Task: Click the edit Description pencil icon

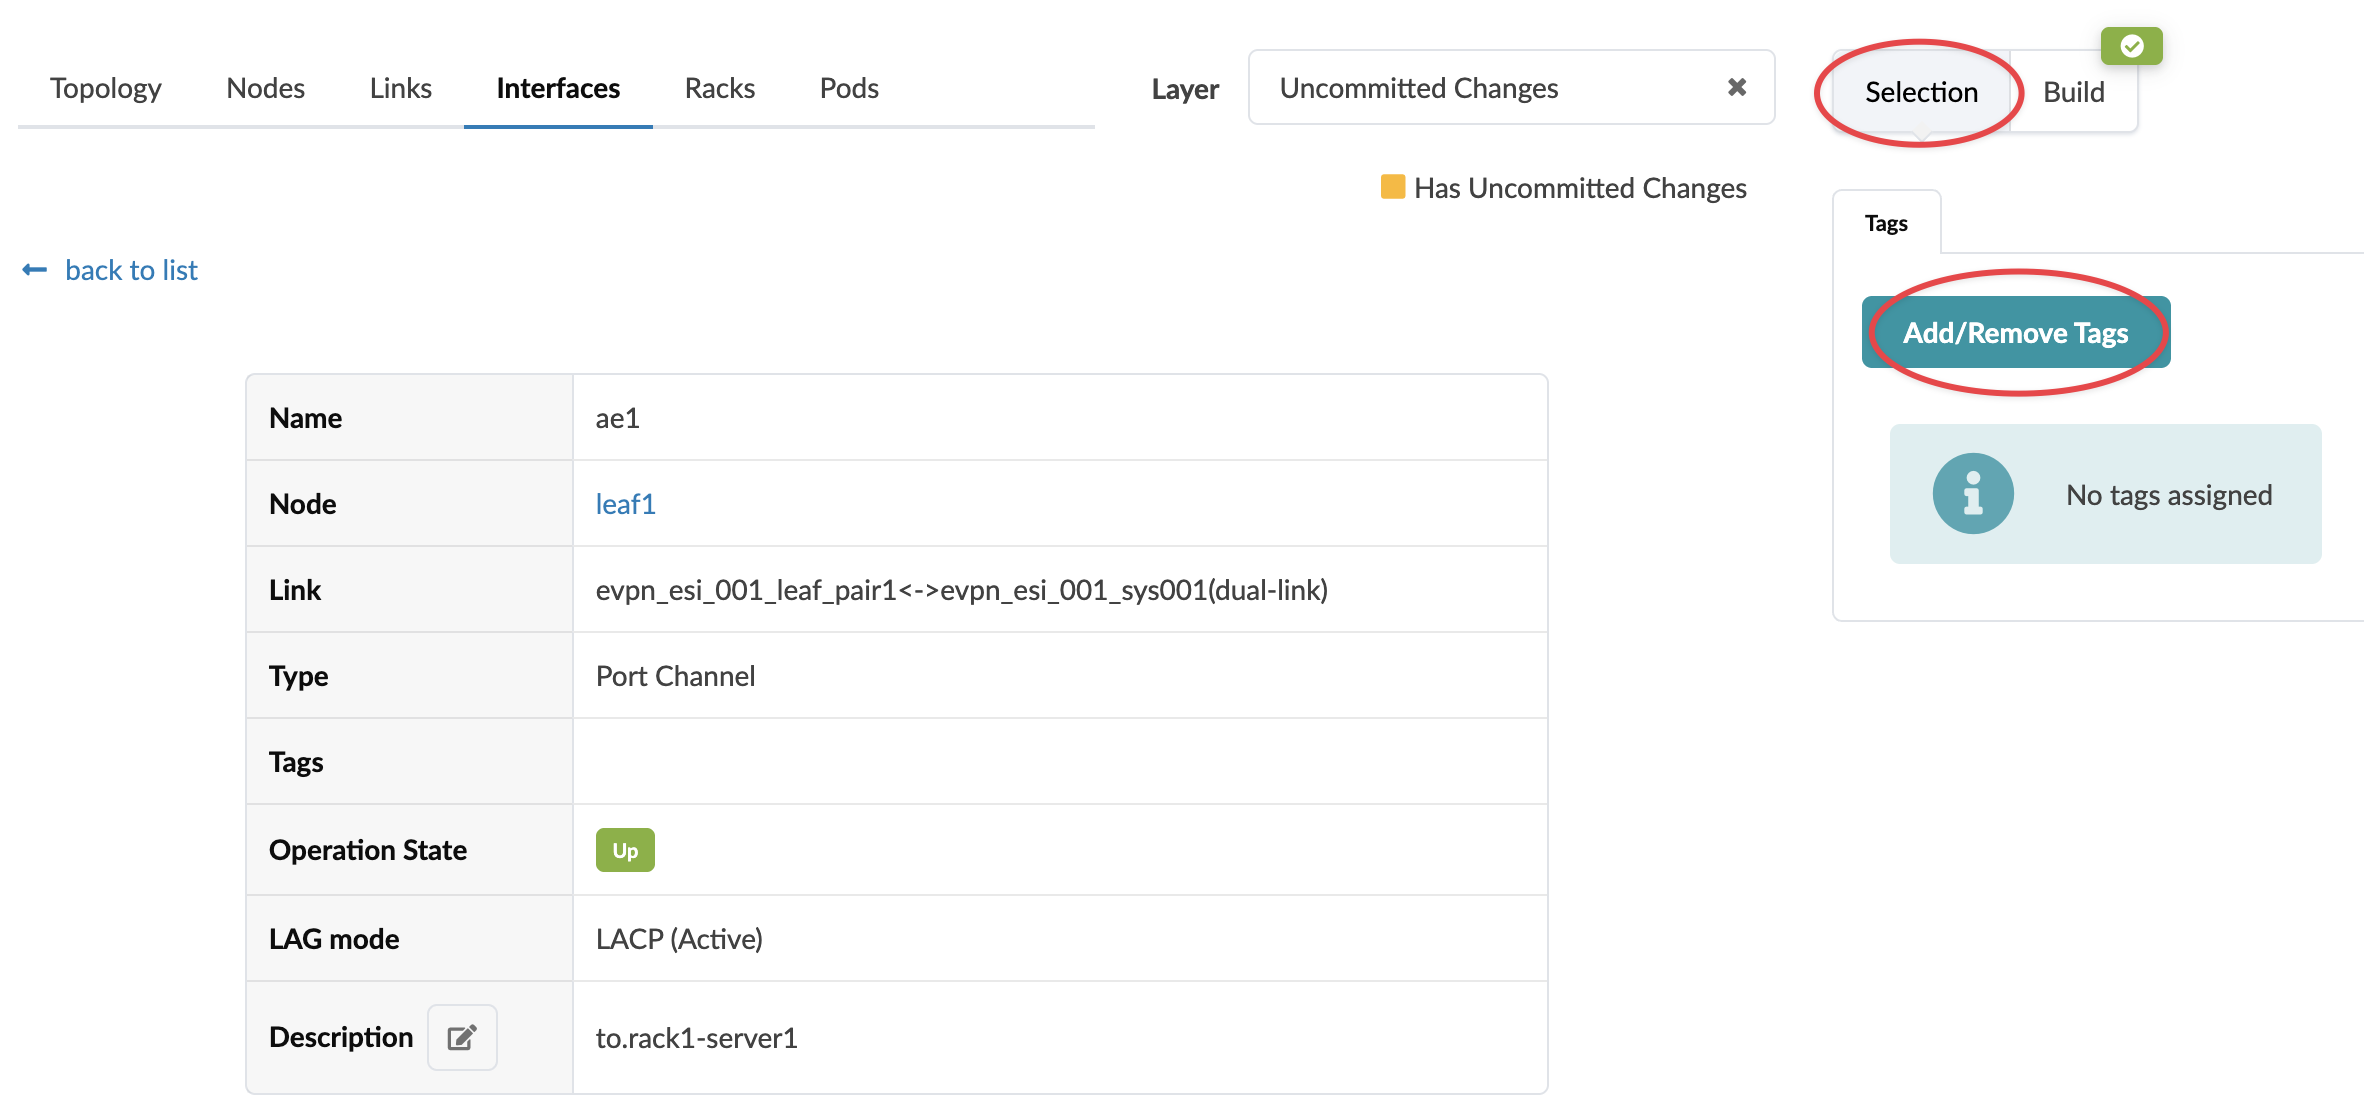Action: click(x=462, y=1037)
